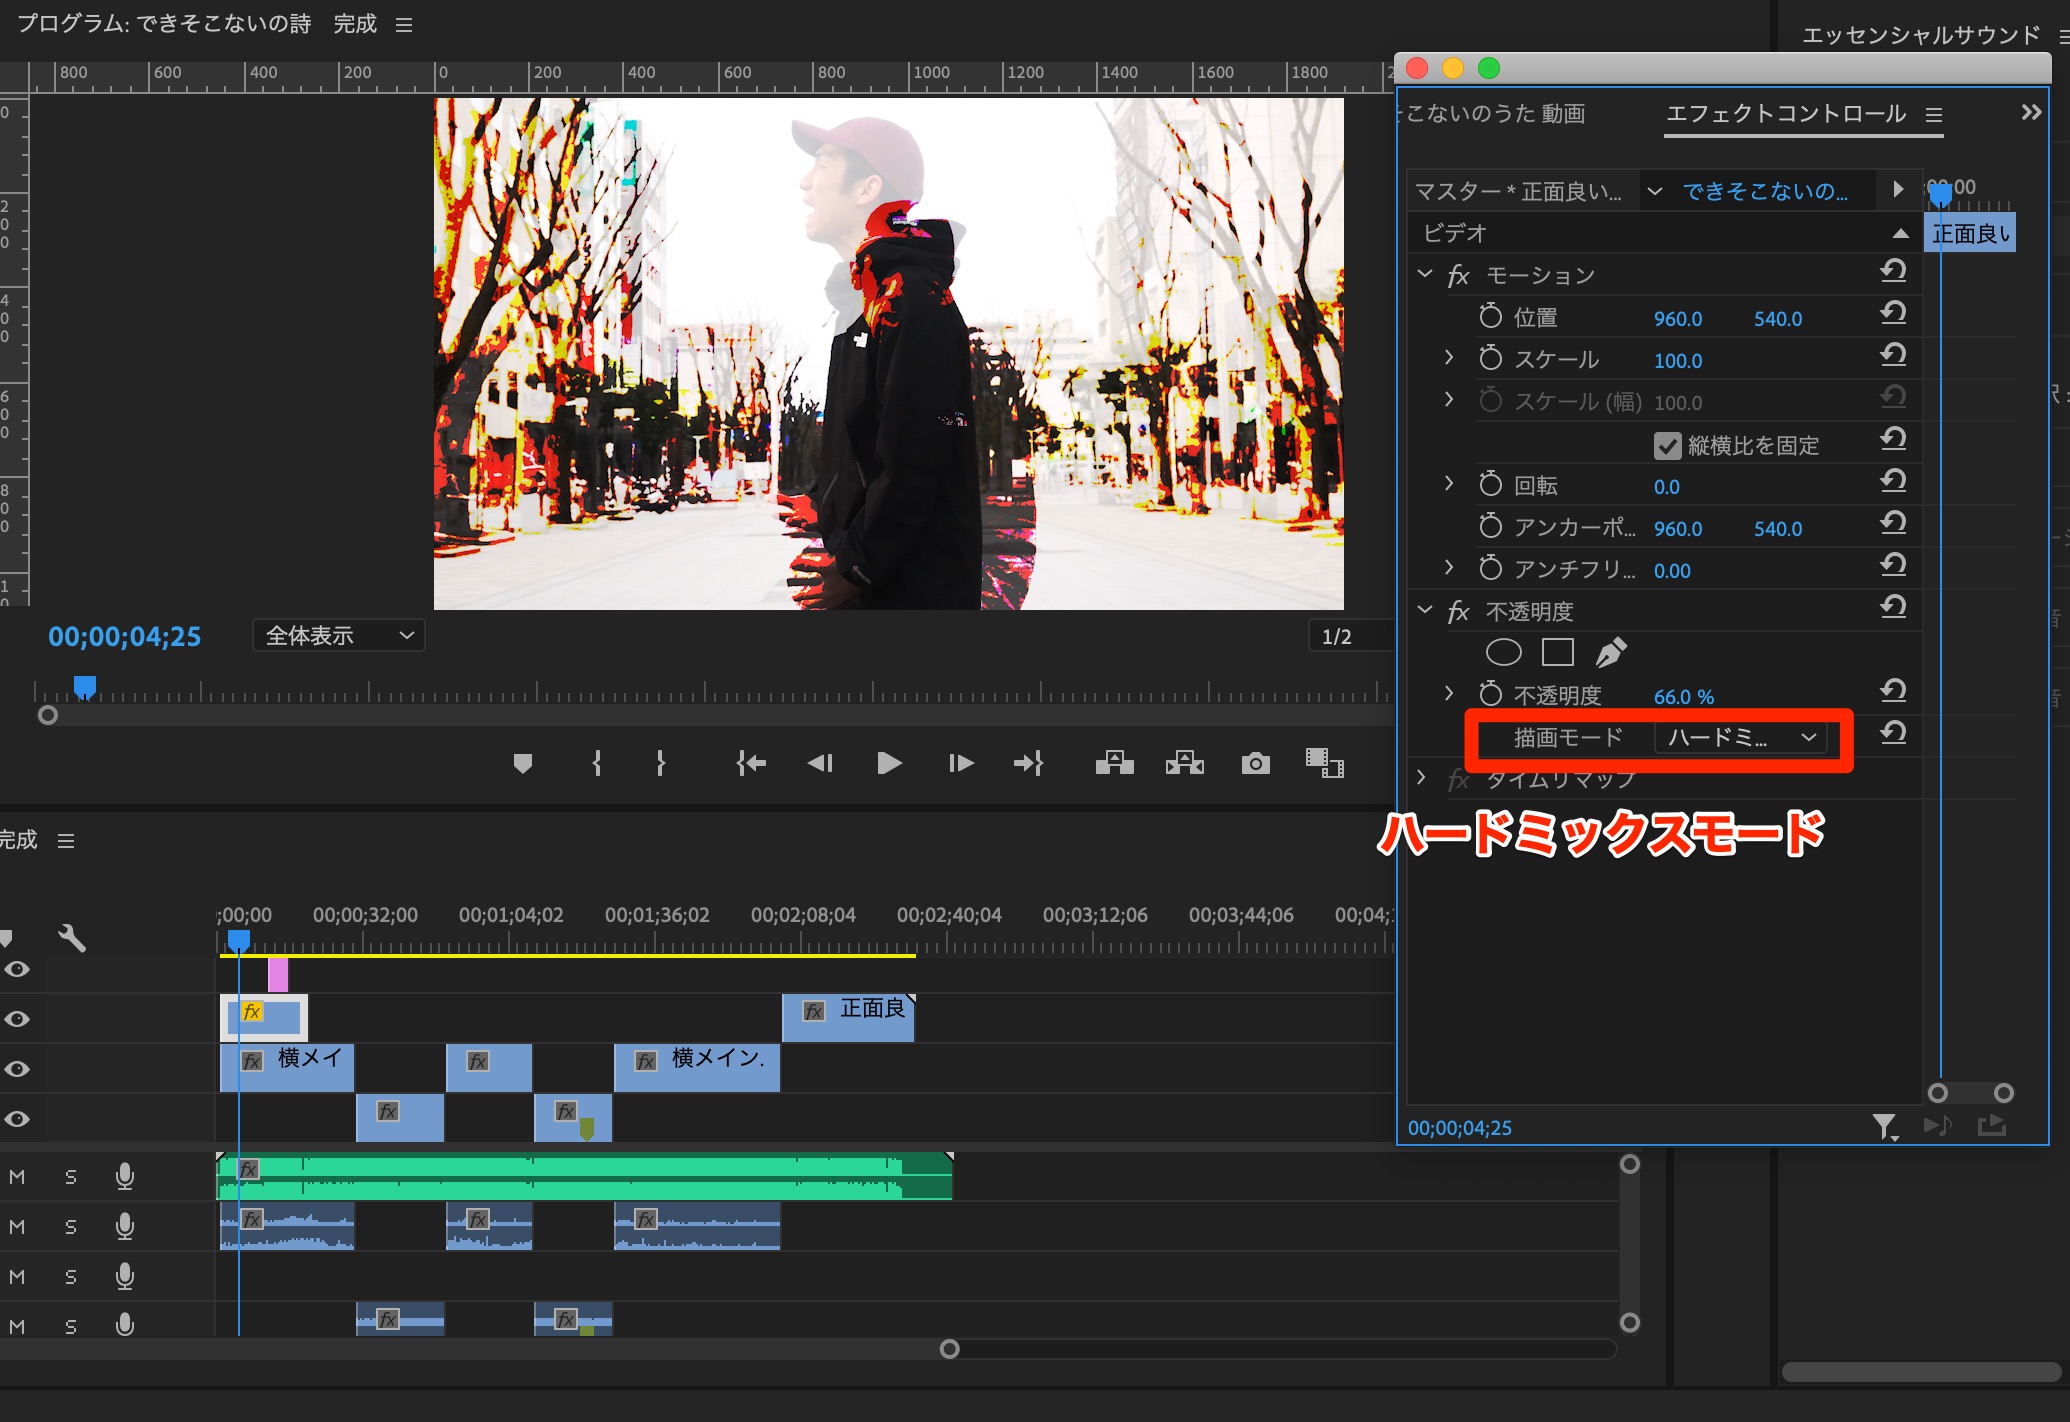This screenshot has width=2070, height=1422.
Task: Toggle eye for the lowest video track
Action: pos(17,1119)
